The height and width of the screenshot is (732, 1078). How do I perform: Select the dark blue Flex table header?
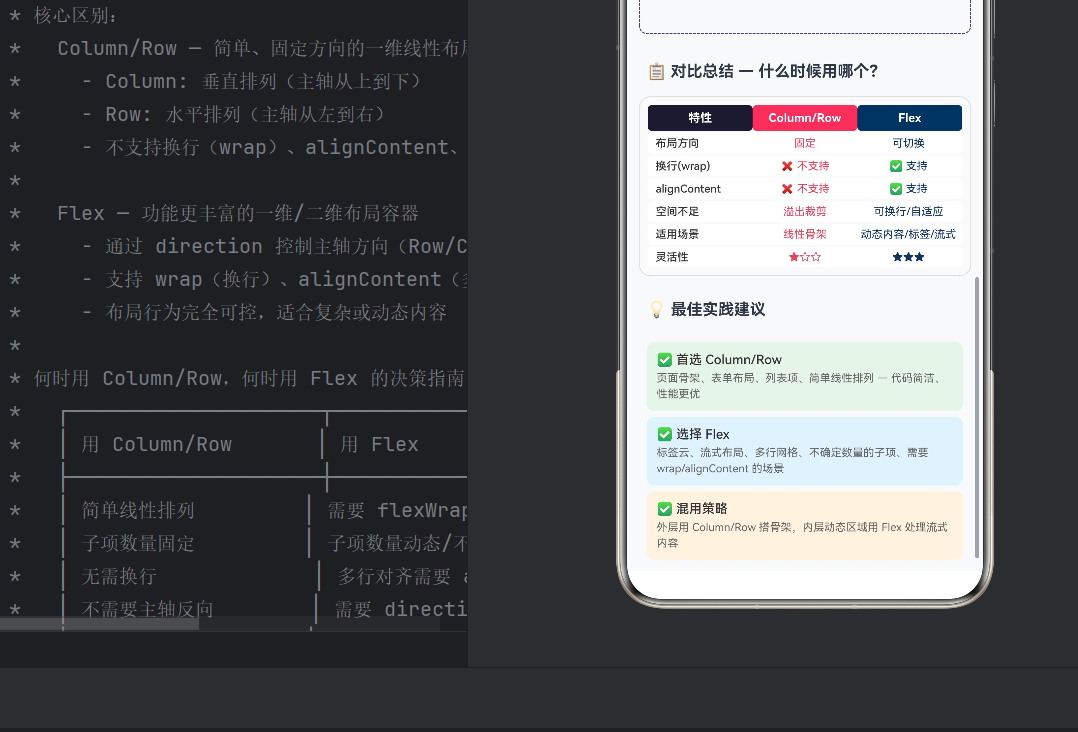pos(910,118)
